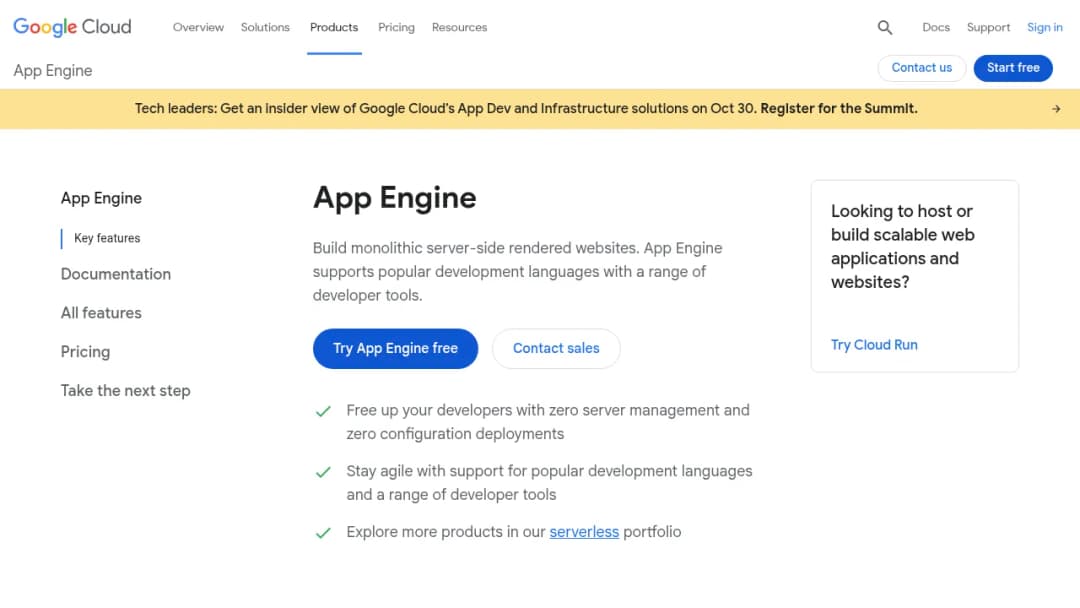Screen dimensions: 1080x608
Task: Click the Google Cloud logo
Action: [x=72, y=27]
